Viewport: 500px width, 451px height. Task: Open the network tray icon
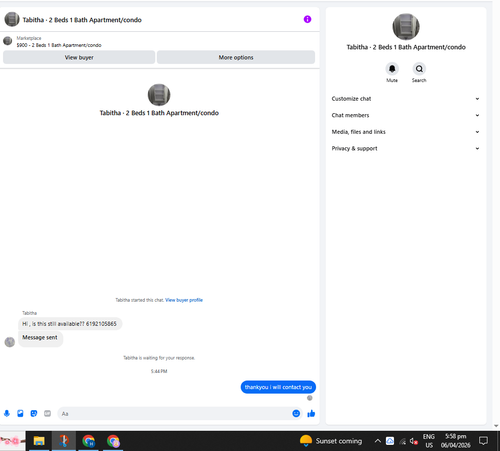[402, 441]
